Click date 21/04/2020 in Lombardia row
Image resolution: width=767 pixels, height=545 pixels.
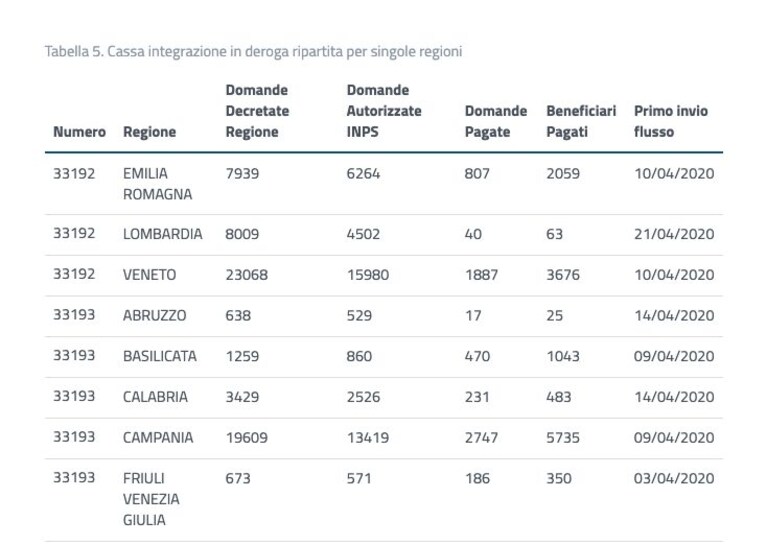(674, 234)
